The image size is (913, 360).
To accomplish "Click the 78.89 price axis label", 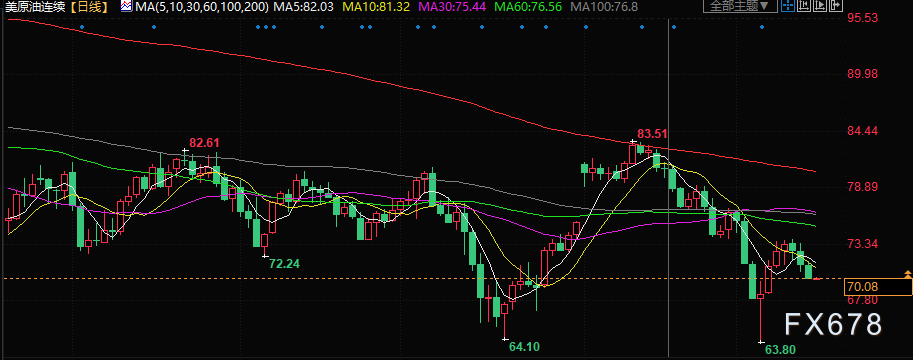I will click(x=862, y=187).
